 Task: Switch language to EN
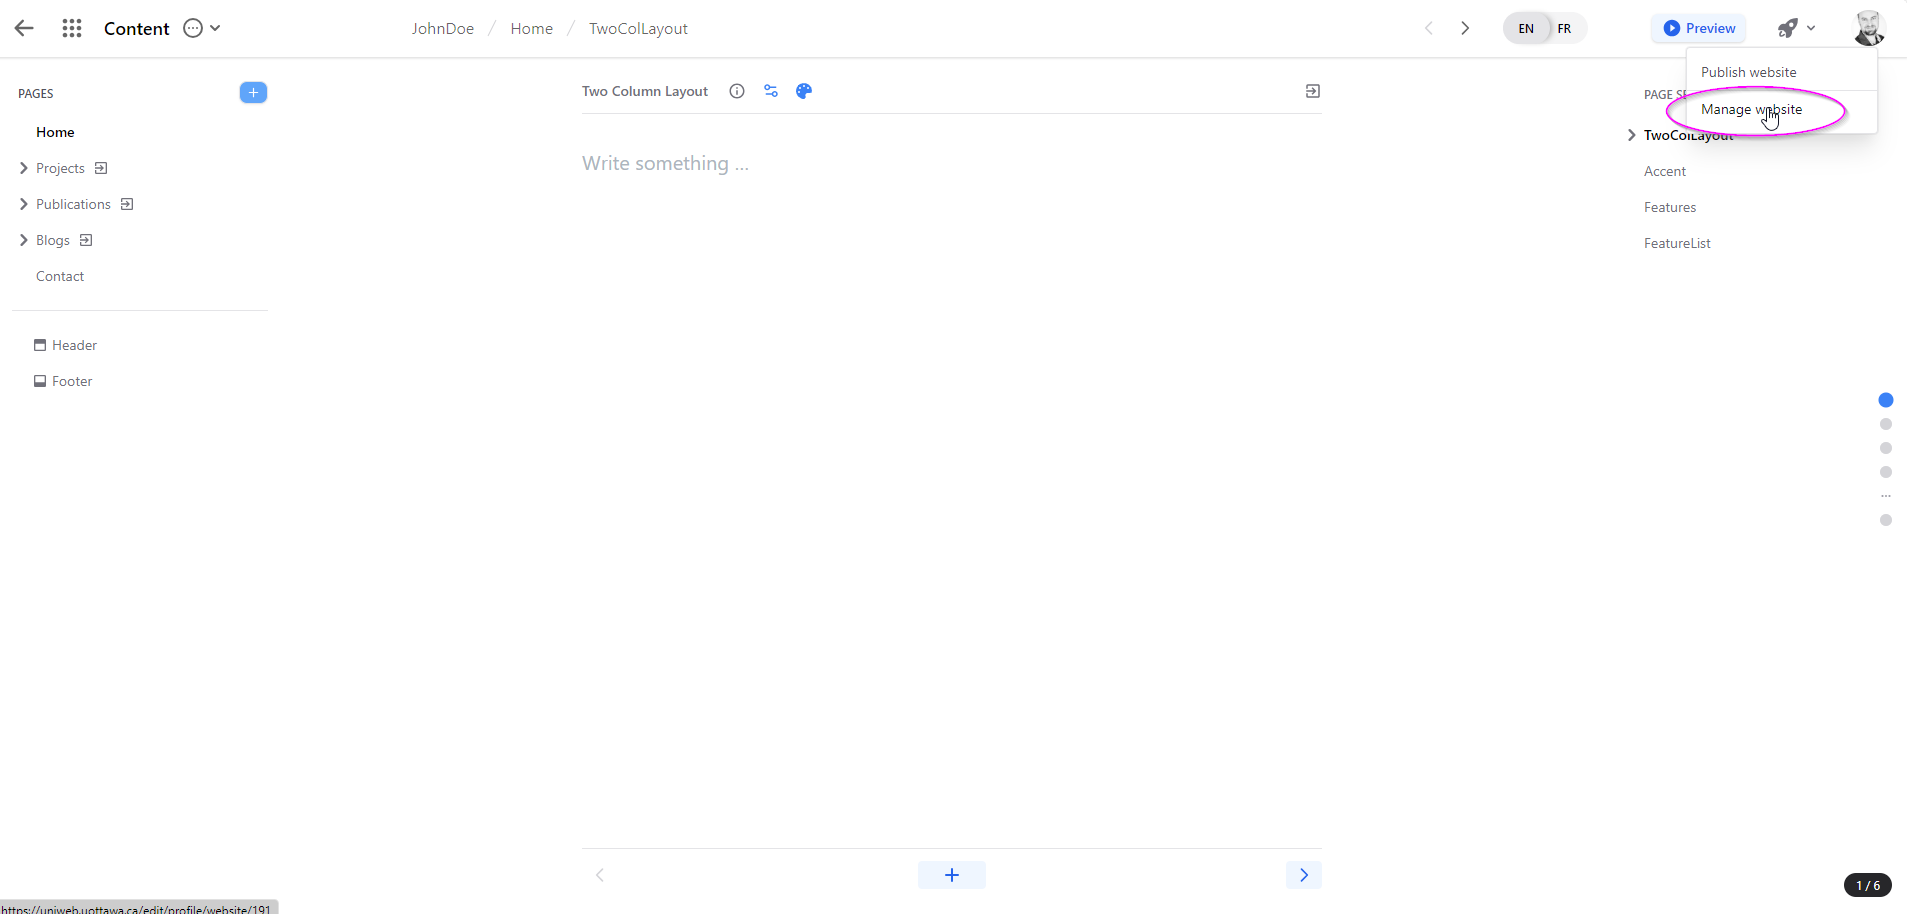(1526, 28)
